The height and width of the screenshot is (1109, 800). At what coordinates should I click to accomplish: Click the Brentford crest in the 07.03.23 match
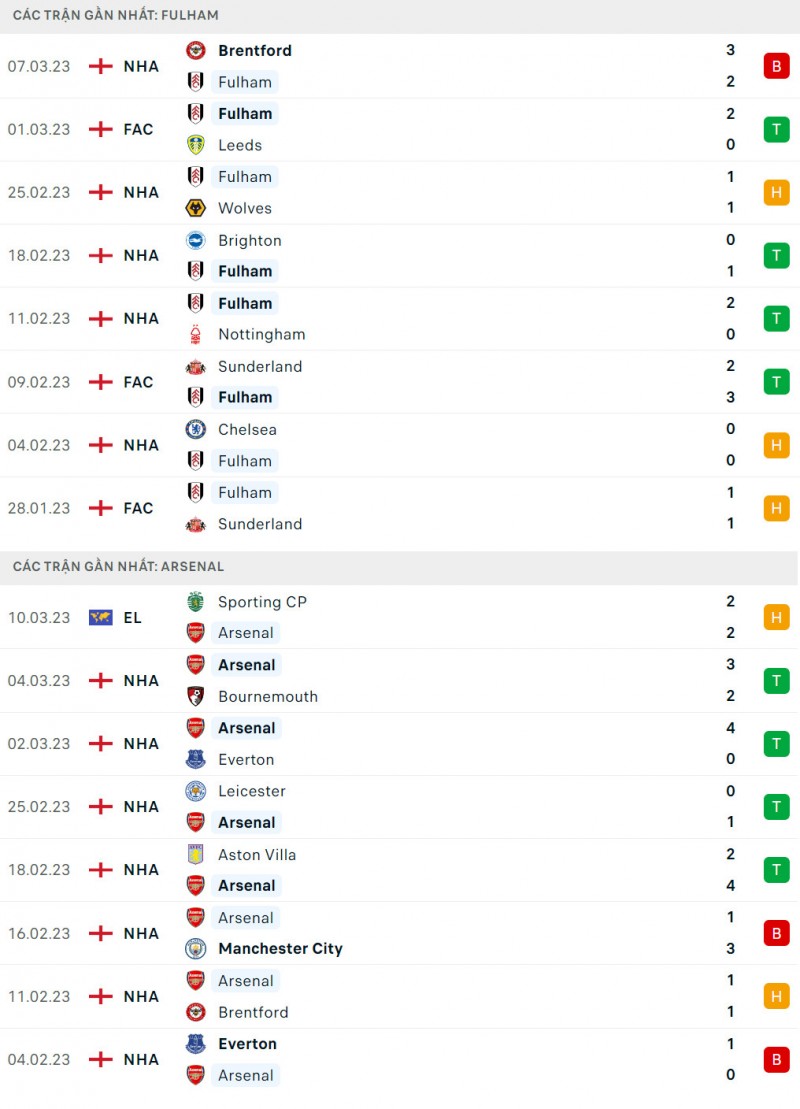(x=196, y=50)
